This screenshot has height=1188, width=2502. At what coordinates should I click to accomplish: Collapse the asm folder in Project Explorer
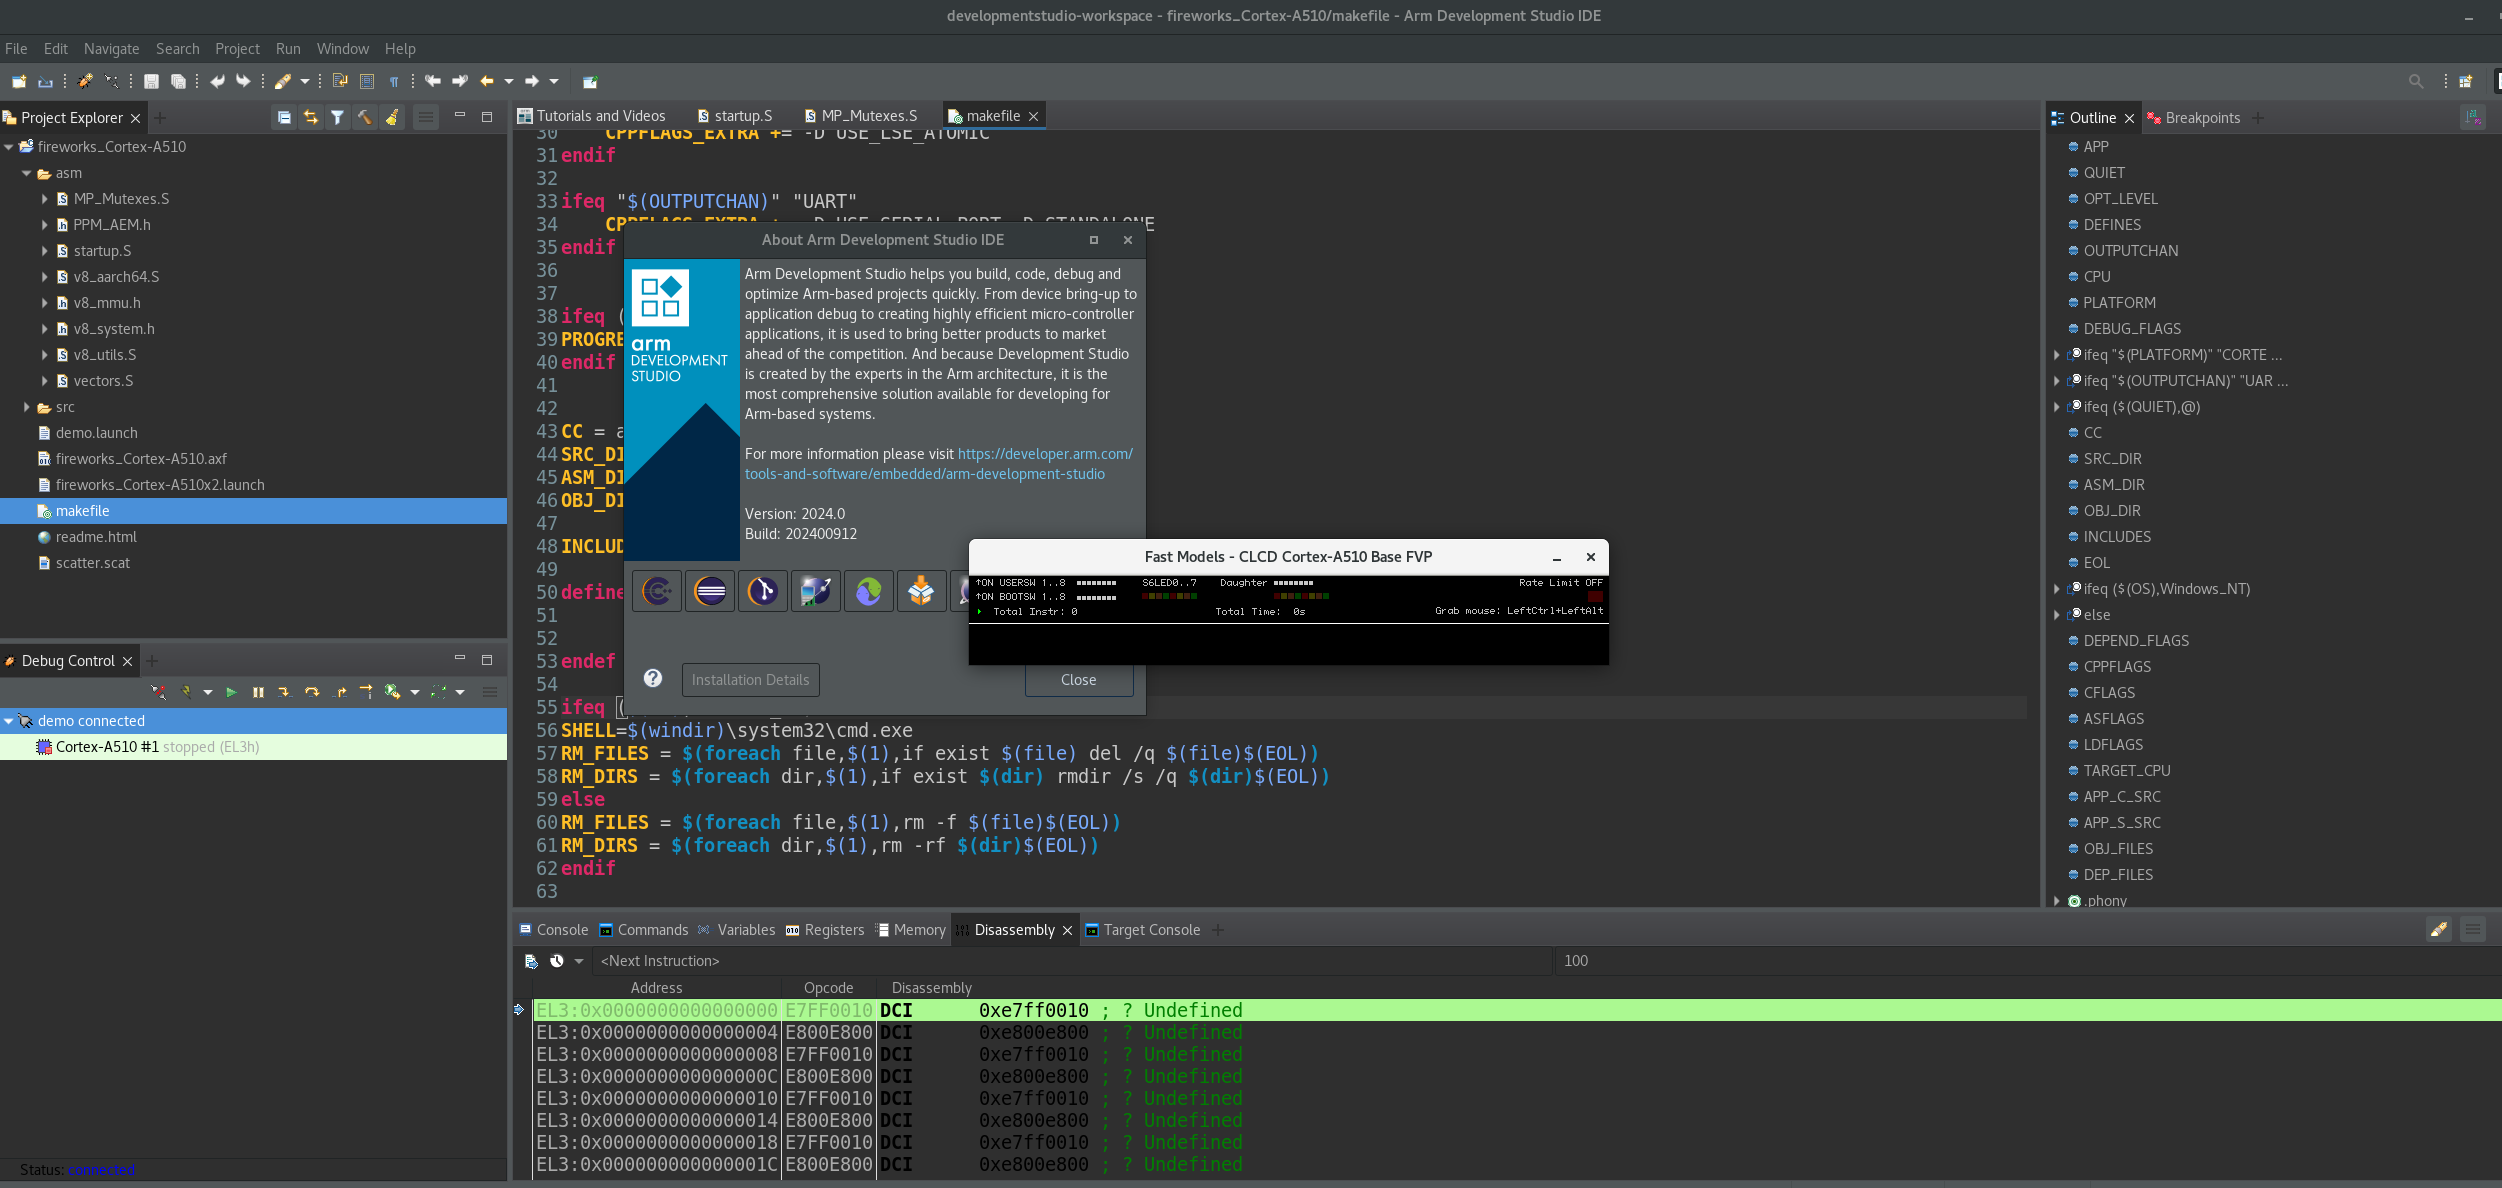[x=27, y=173]
